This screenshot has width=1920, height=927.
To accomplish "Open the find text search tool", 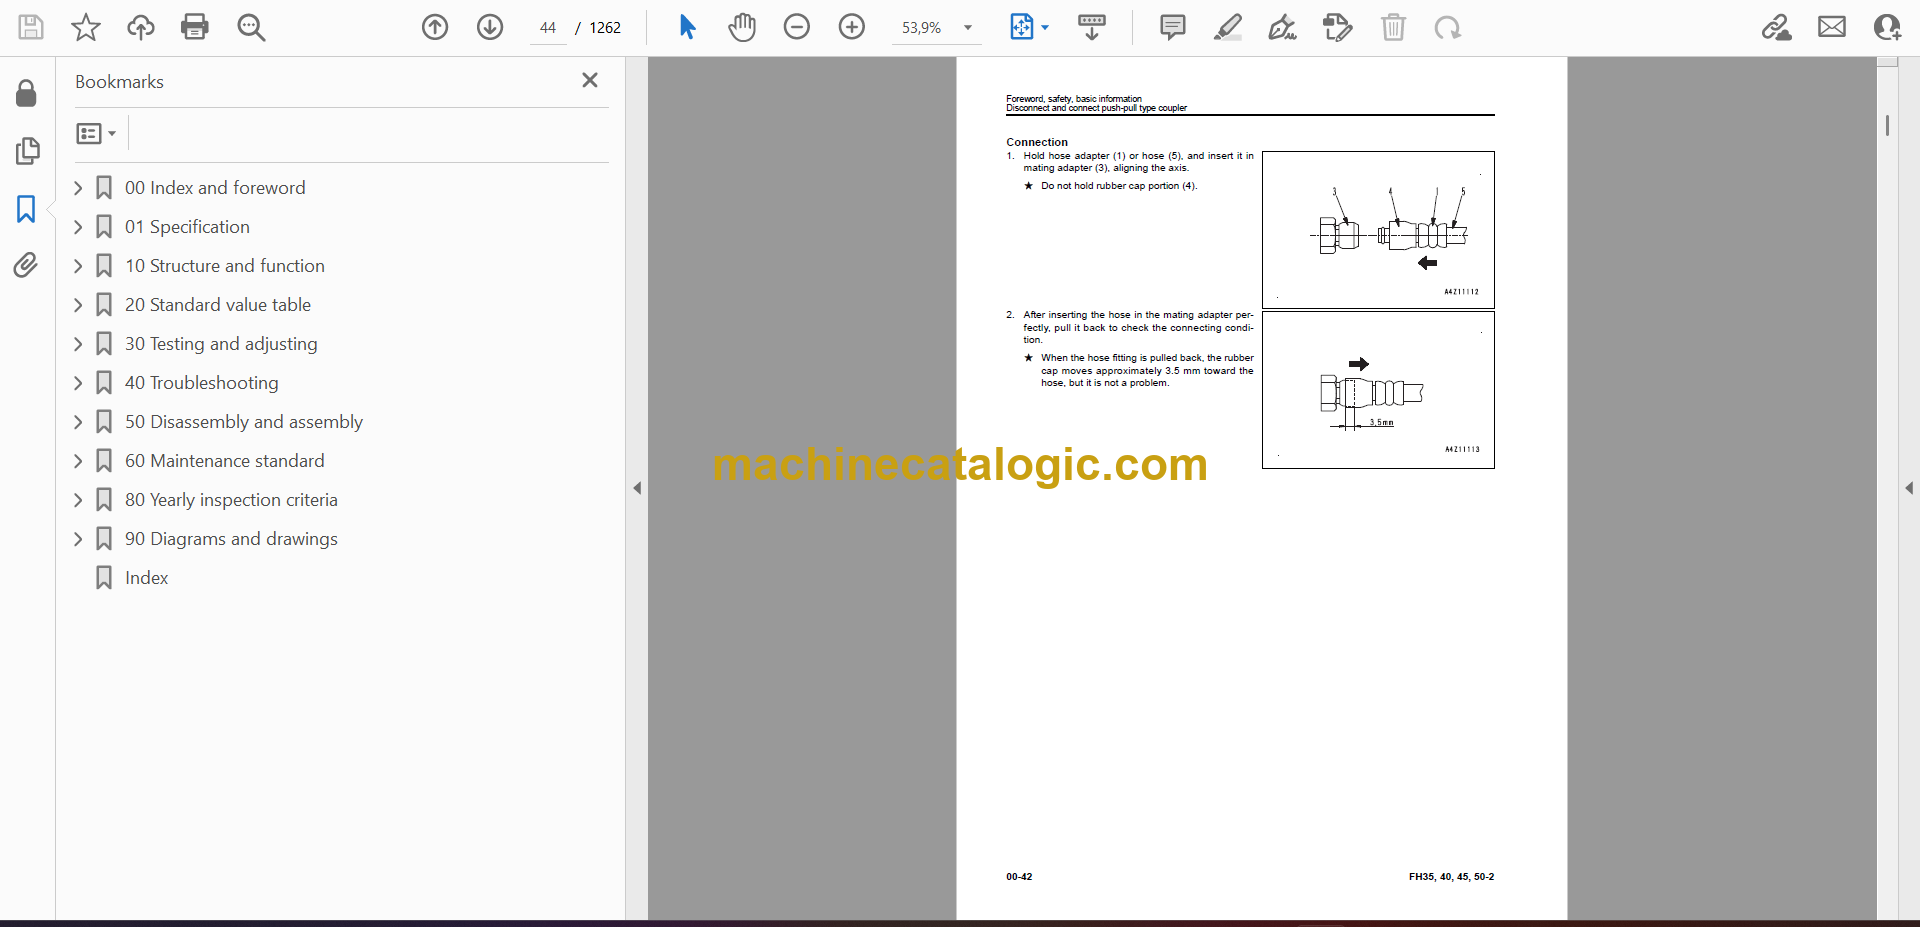I will 251,27.
